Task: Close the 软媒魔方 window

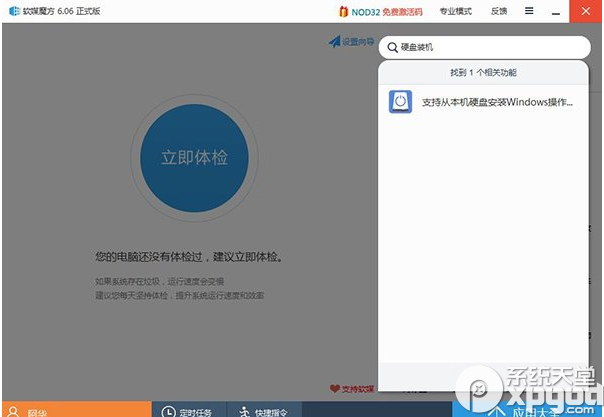Action: tap(586, 11)
